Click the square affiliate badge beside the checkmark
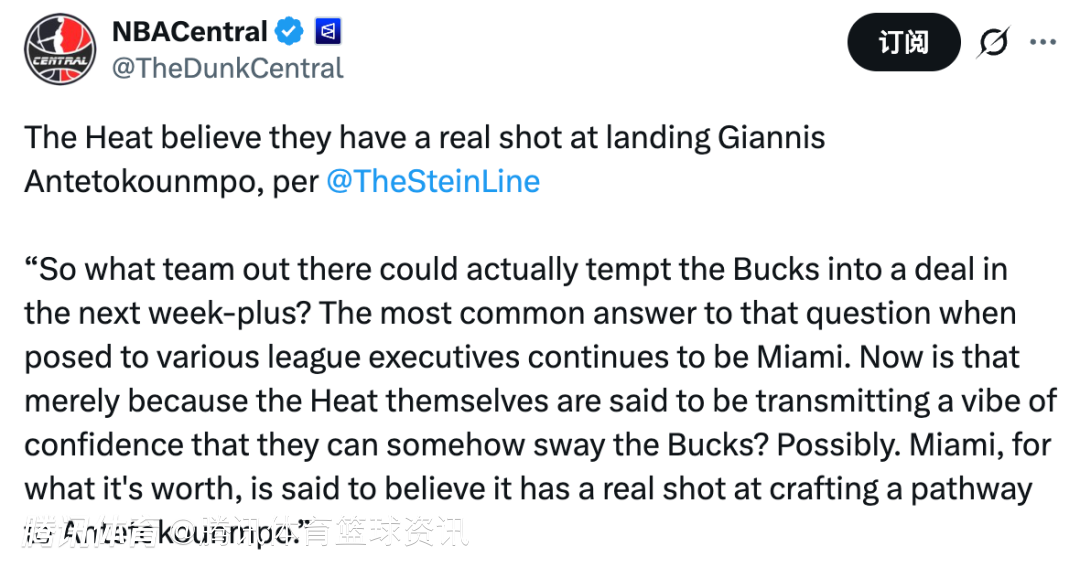Viewport: 1080px width, 567px height. coord(327,32)
